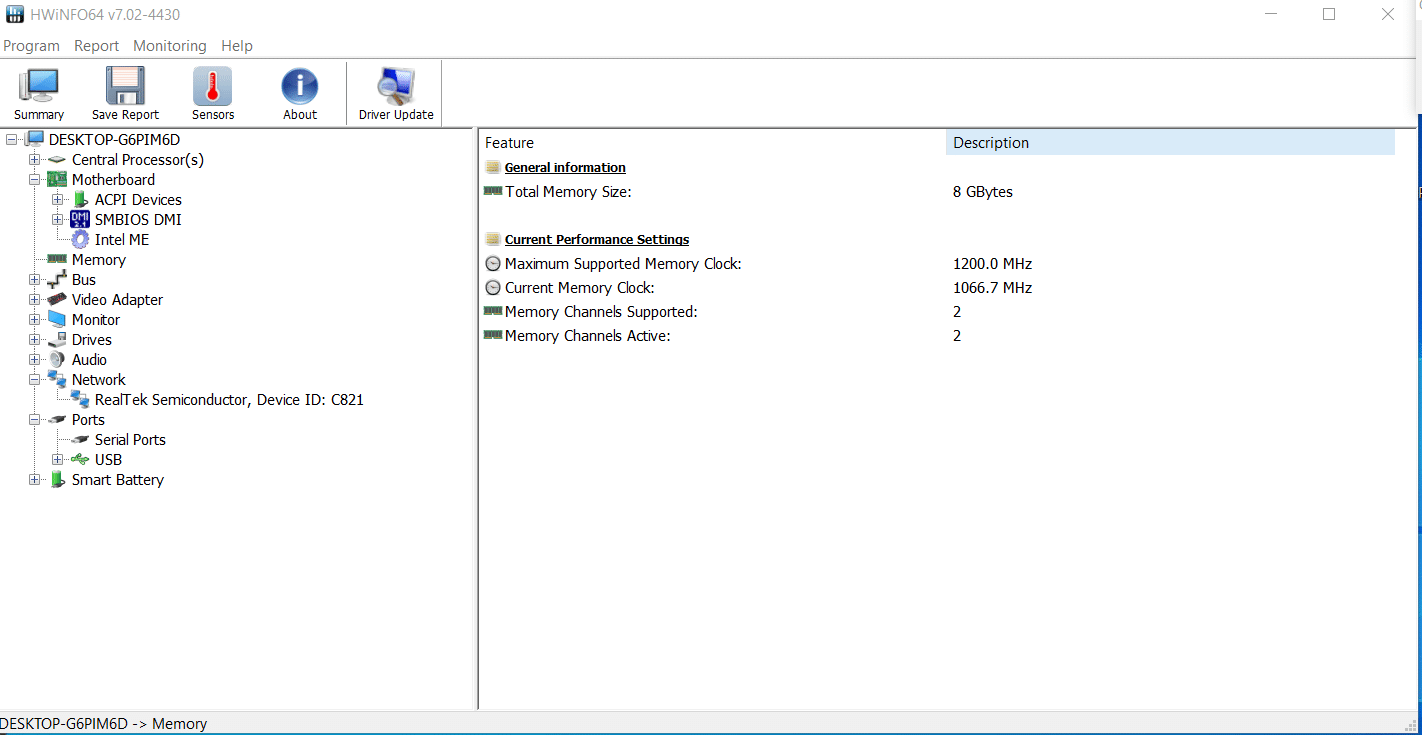Click the Central Processor(s) chip icon
The width and height of the screenshot is (1422, 735).
coord(57,159)
